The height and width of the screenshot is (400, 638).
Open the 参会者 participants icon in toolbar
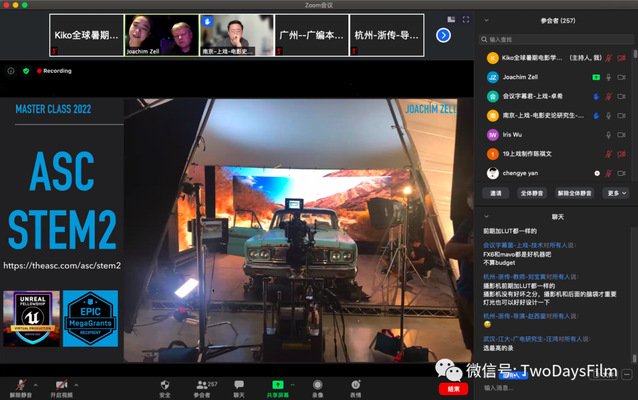(x=202, y=384)
